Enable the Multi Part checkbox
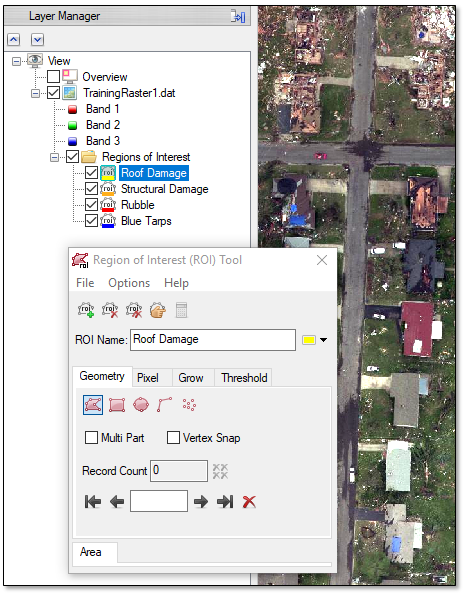 [91, 438]
